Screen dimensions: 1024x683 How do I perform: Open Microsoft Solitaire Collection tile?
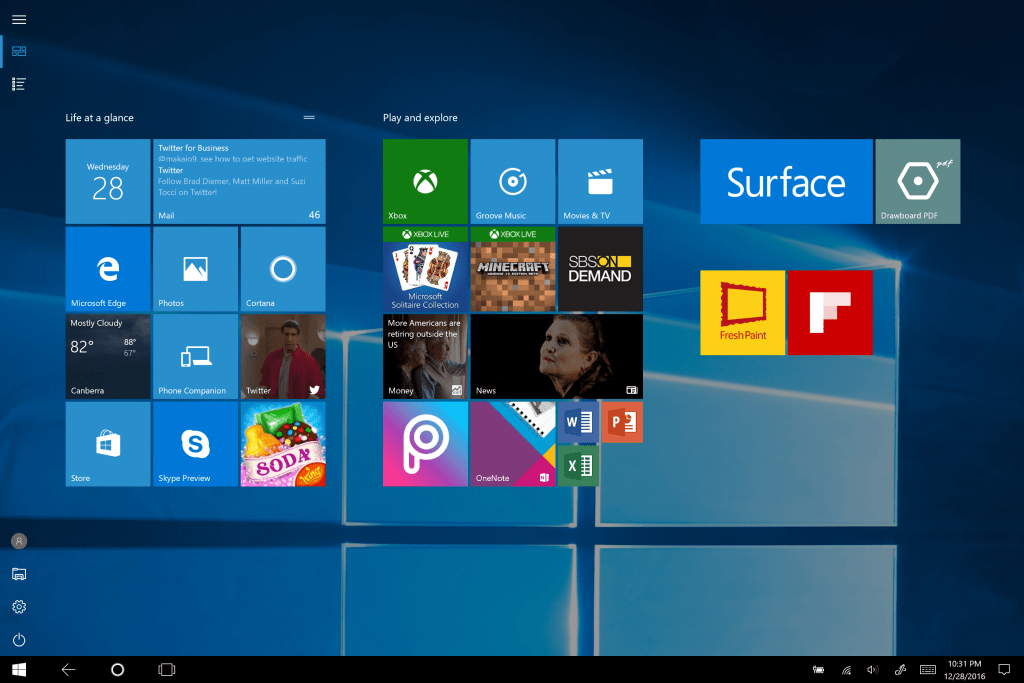(x=425, y=269)
